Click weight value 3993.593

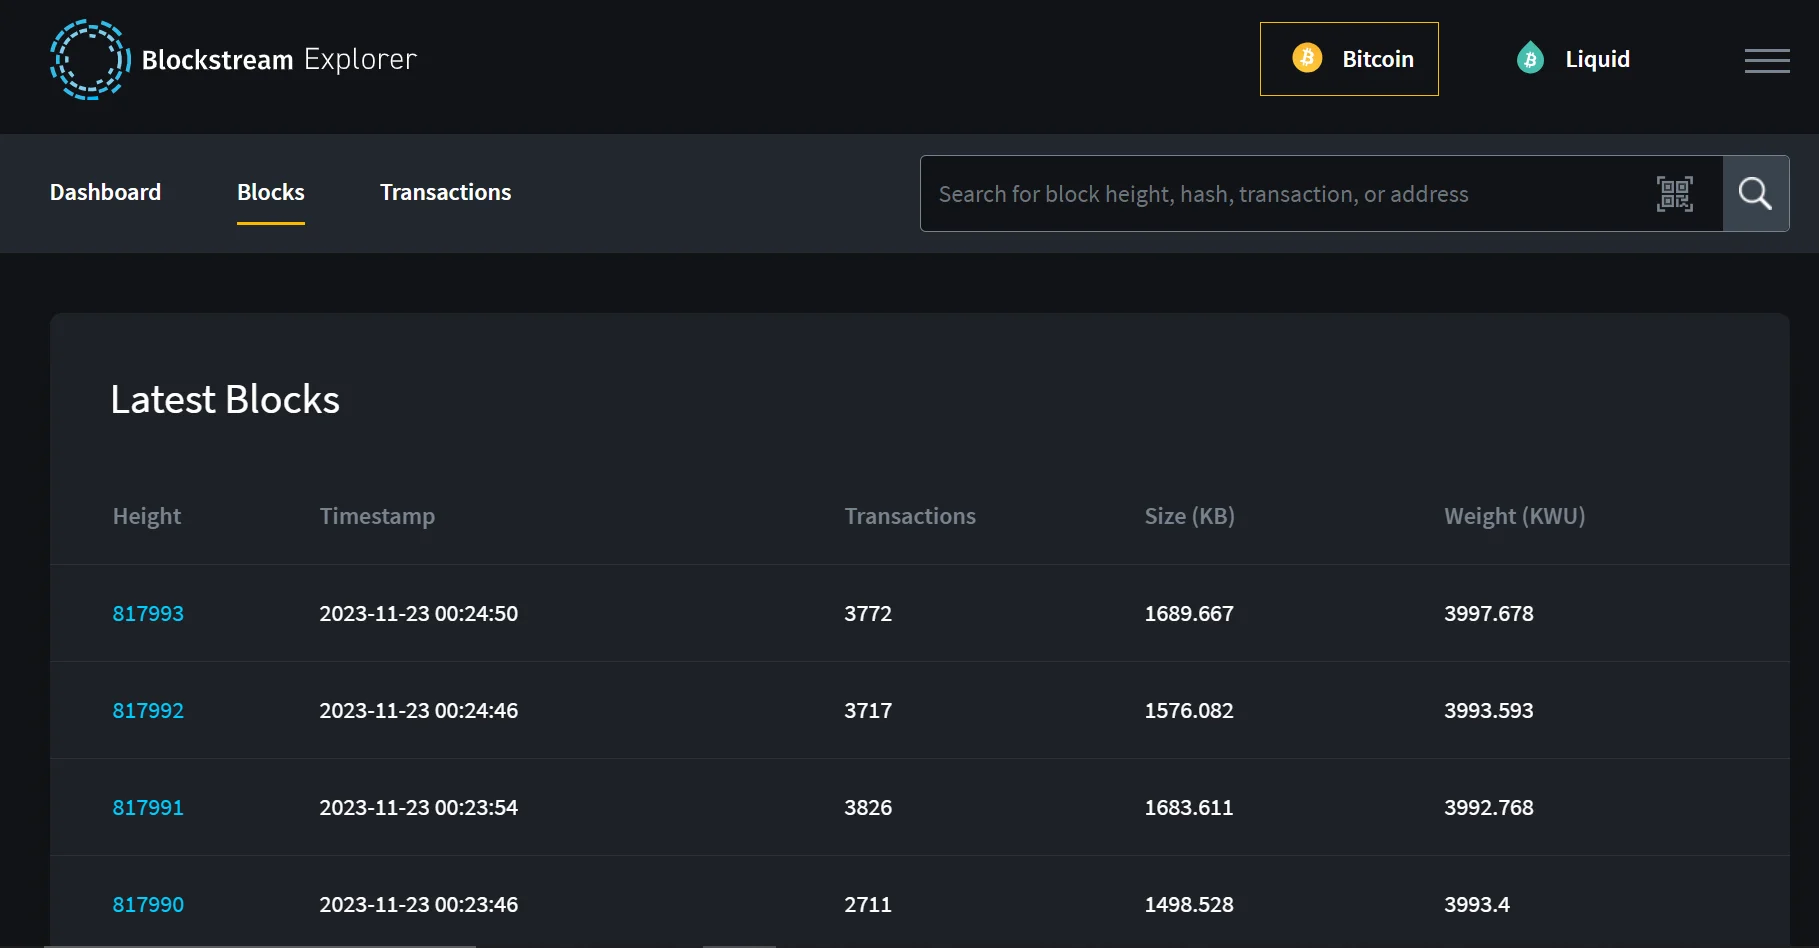coord(1488,711)
